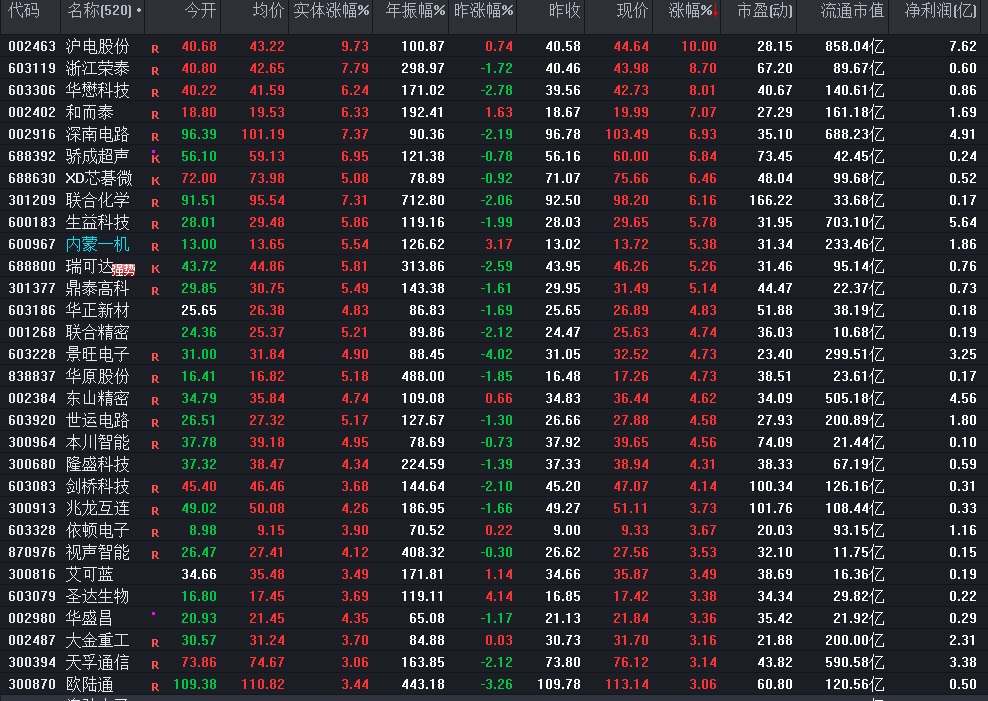Screen dimensions: 988x701
Task: Click 流通市值 858.04亿 of 沪电股份
Action: click(854, 47)
